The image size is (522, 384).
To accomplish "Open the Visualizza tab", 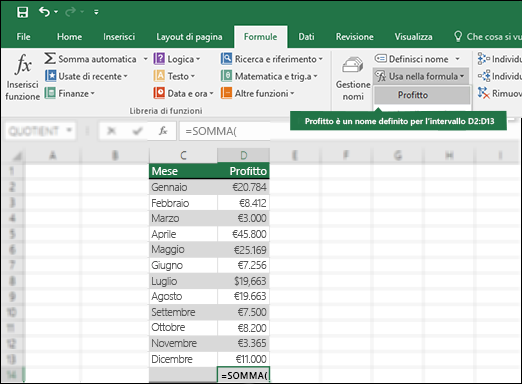I will pos(413,37).
